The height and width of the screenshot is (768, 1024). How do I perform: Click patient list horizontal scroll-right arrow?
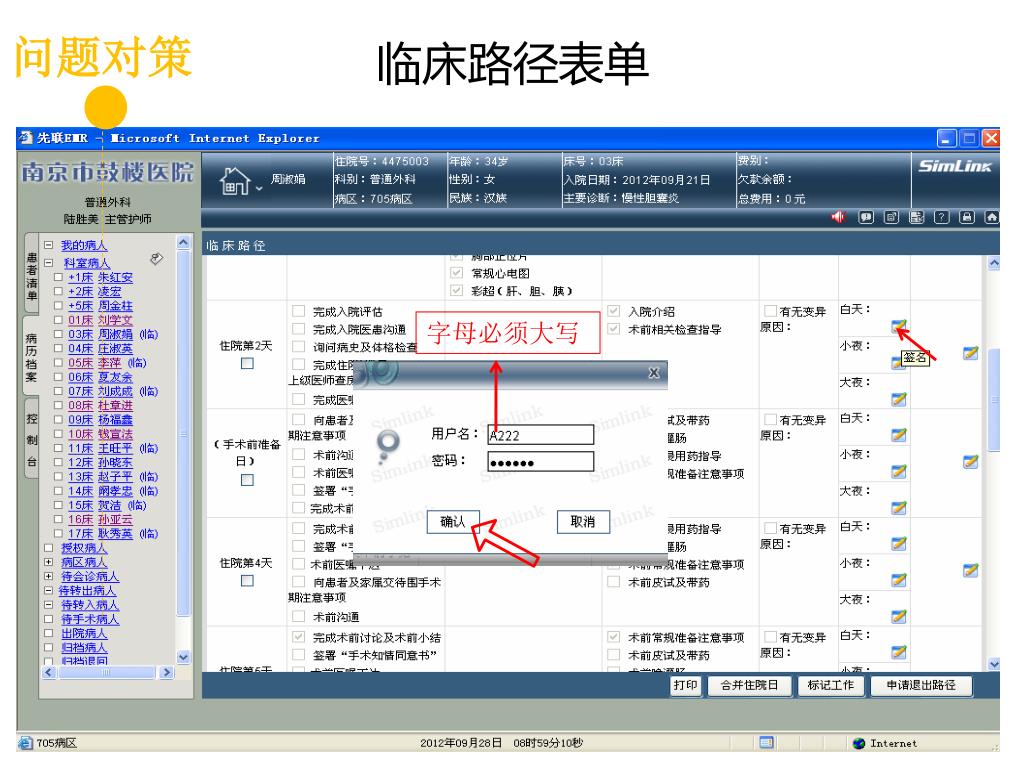point(167,672)
